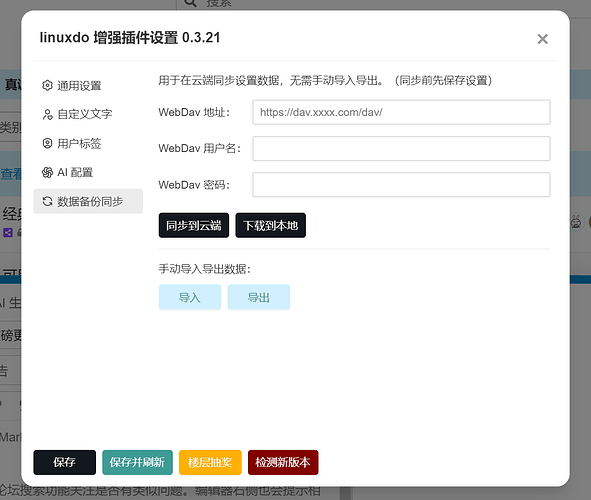Click the purple share icon in the background page
The image size is (591, 500).
[x=8, y=232]
